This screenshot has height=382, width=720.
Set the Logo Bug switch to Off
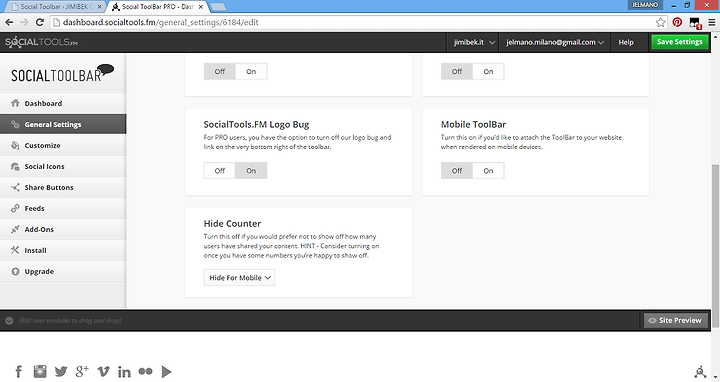pyautogui.click(x=219, y=170)
